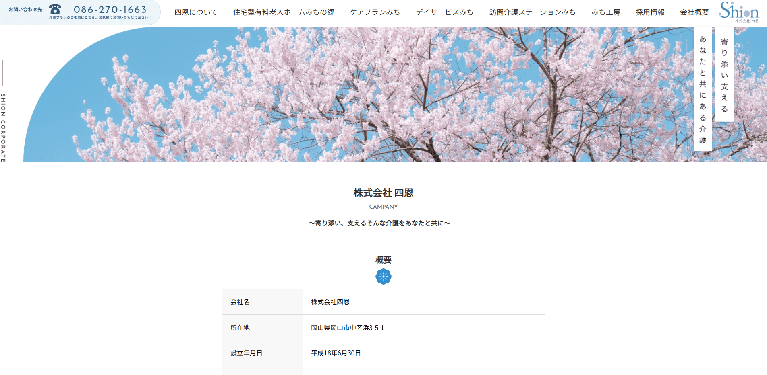This screenshot has width=767, height=375.
Task: Open the 四恩について menu item
Action: point(195,12)
